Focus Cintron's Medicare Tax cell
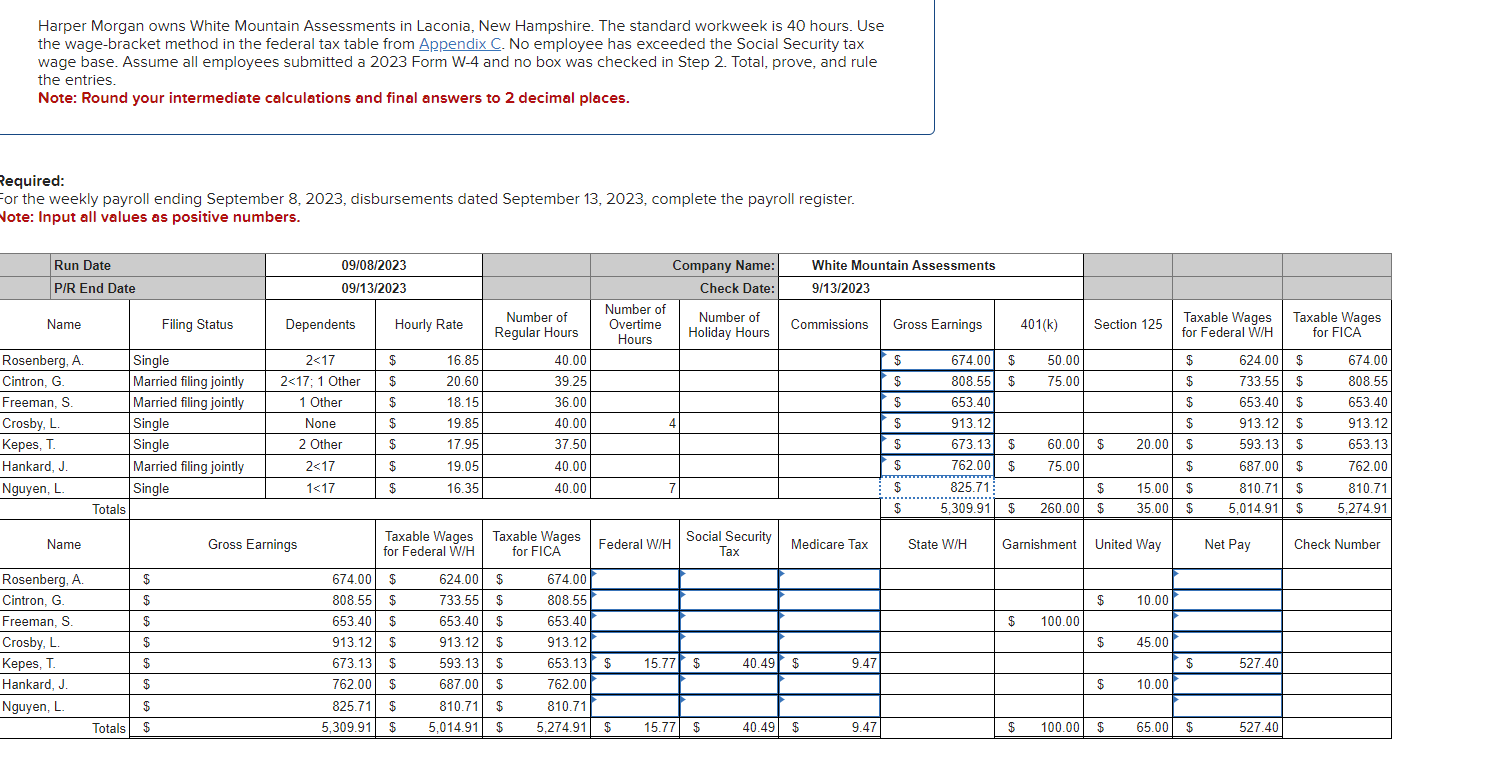 [830, 600]
